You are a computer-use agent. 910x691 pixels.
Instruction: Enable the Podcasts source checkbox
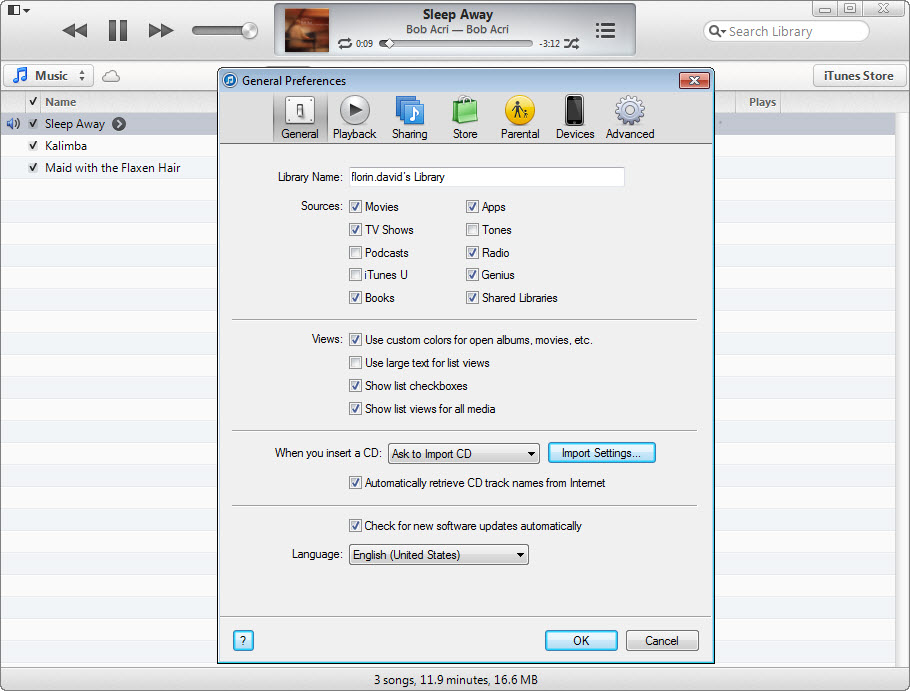pyautogui.click(x=356, y=253)
